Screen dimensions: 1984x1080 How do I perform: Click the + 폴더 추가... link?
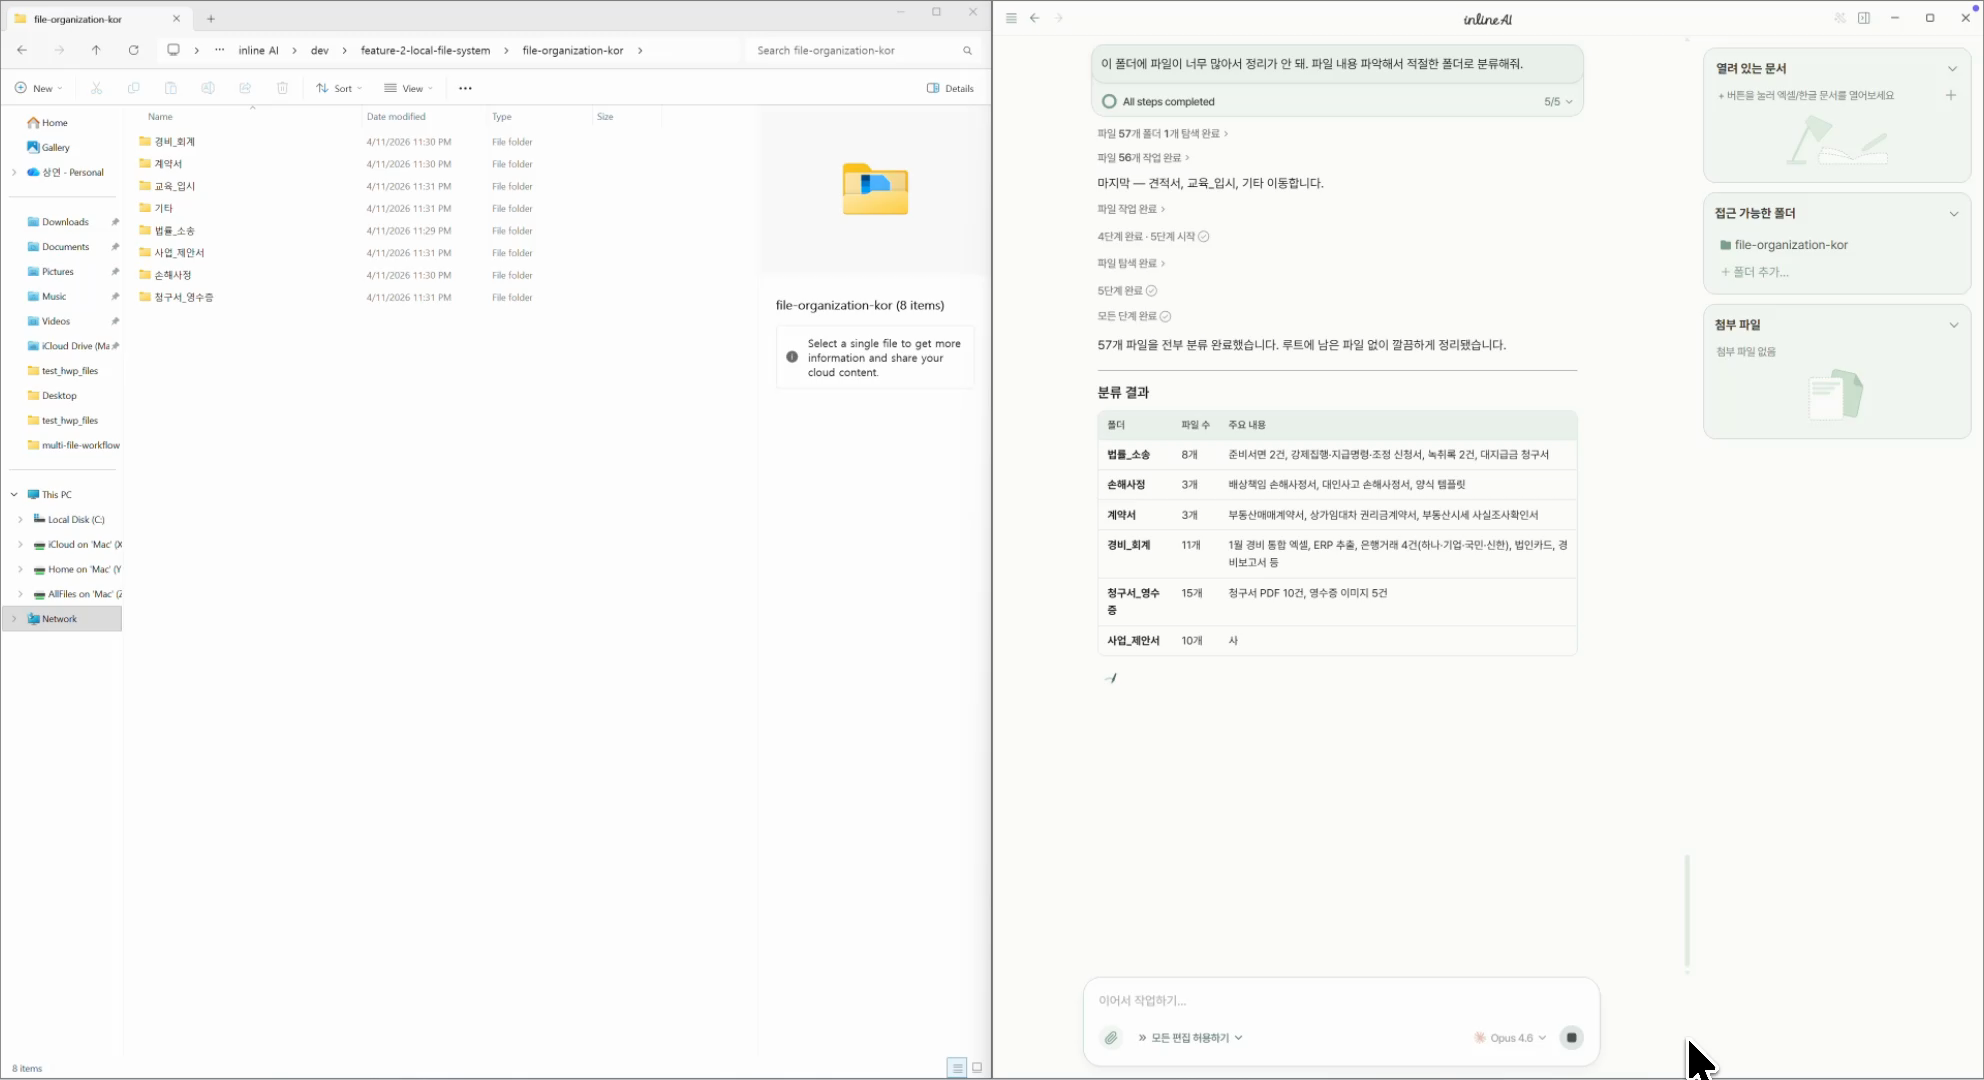point(1755,272)
